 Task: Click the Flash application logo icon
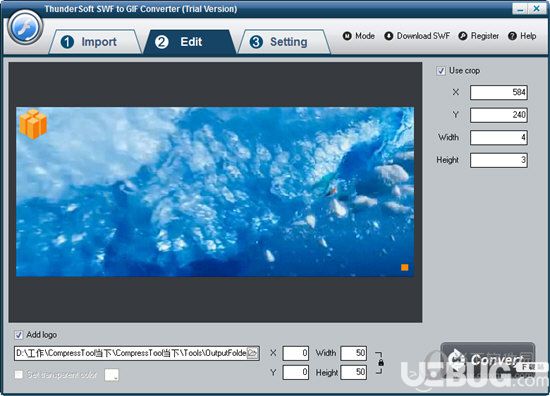pyautogui.click(x=25, y=27)
